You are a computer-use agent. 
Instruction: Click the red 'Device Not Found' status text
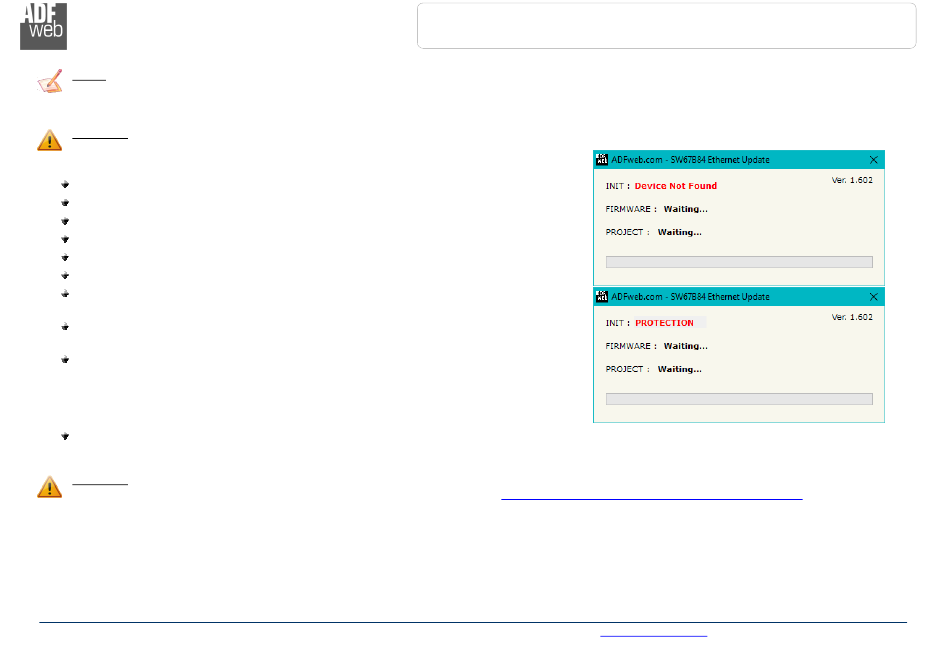point(676,186)
